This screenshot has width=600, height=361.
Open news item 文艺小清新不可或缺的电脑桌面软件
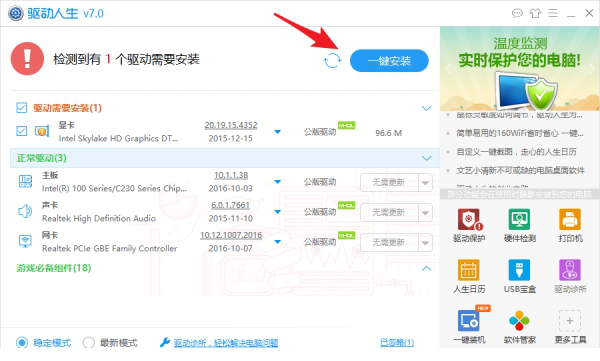pos(520,170)
